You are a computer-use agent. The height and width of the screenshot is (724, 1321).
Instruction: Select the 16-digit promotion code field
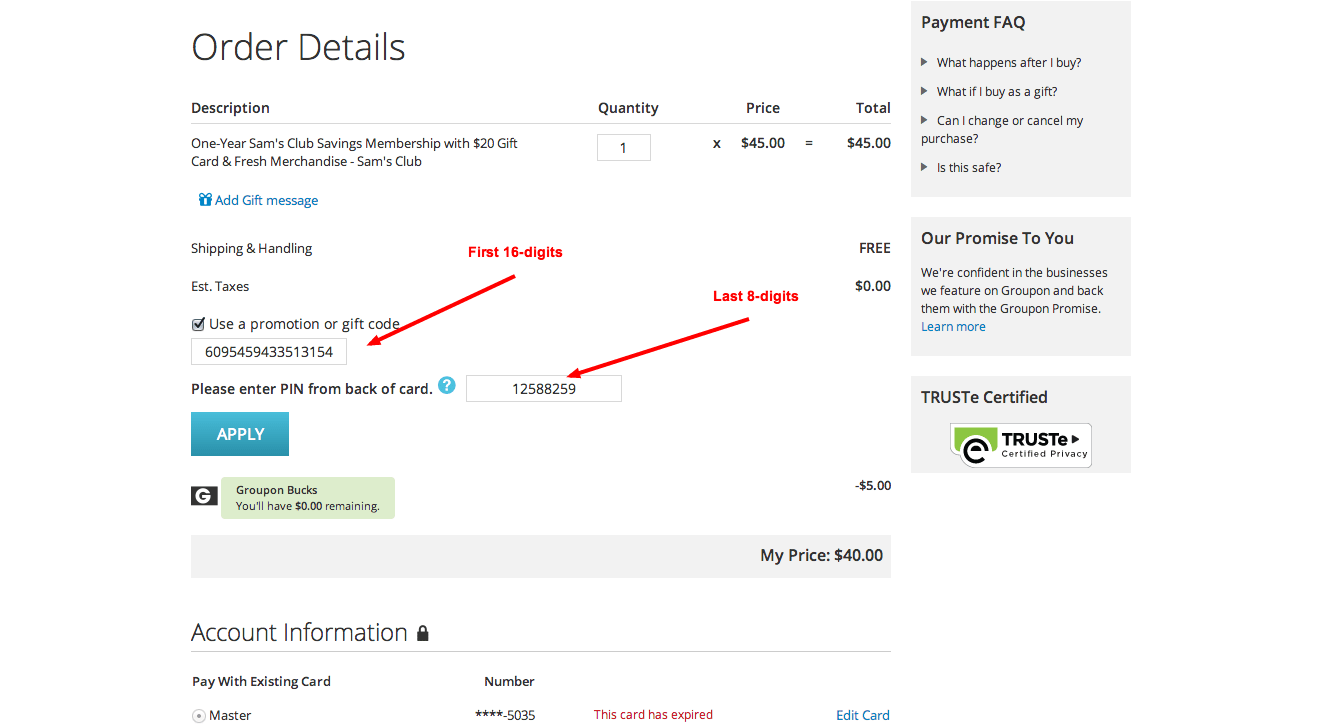tap(268, 351)
